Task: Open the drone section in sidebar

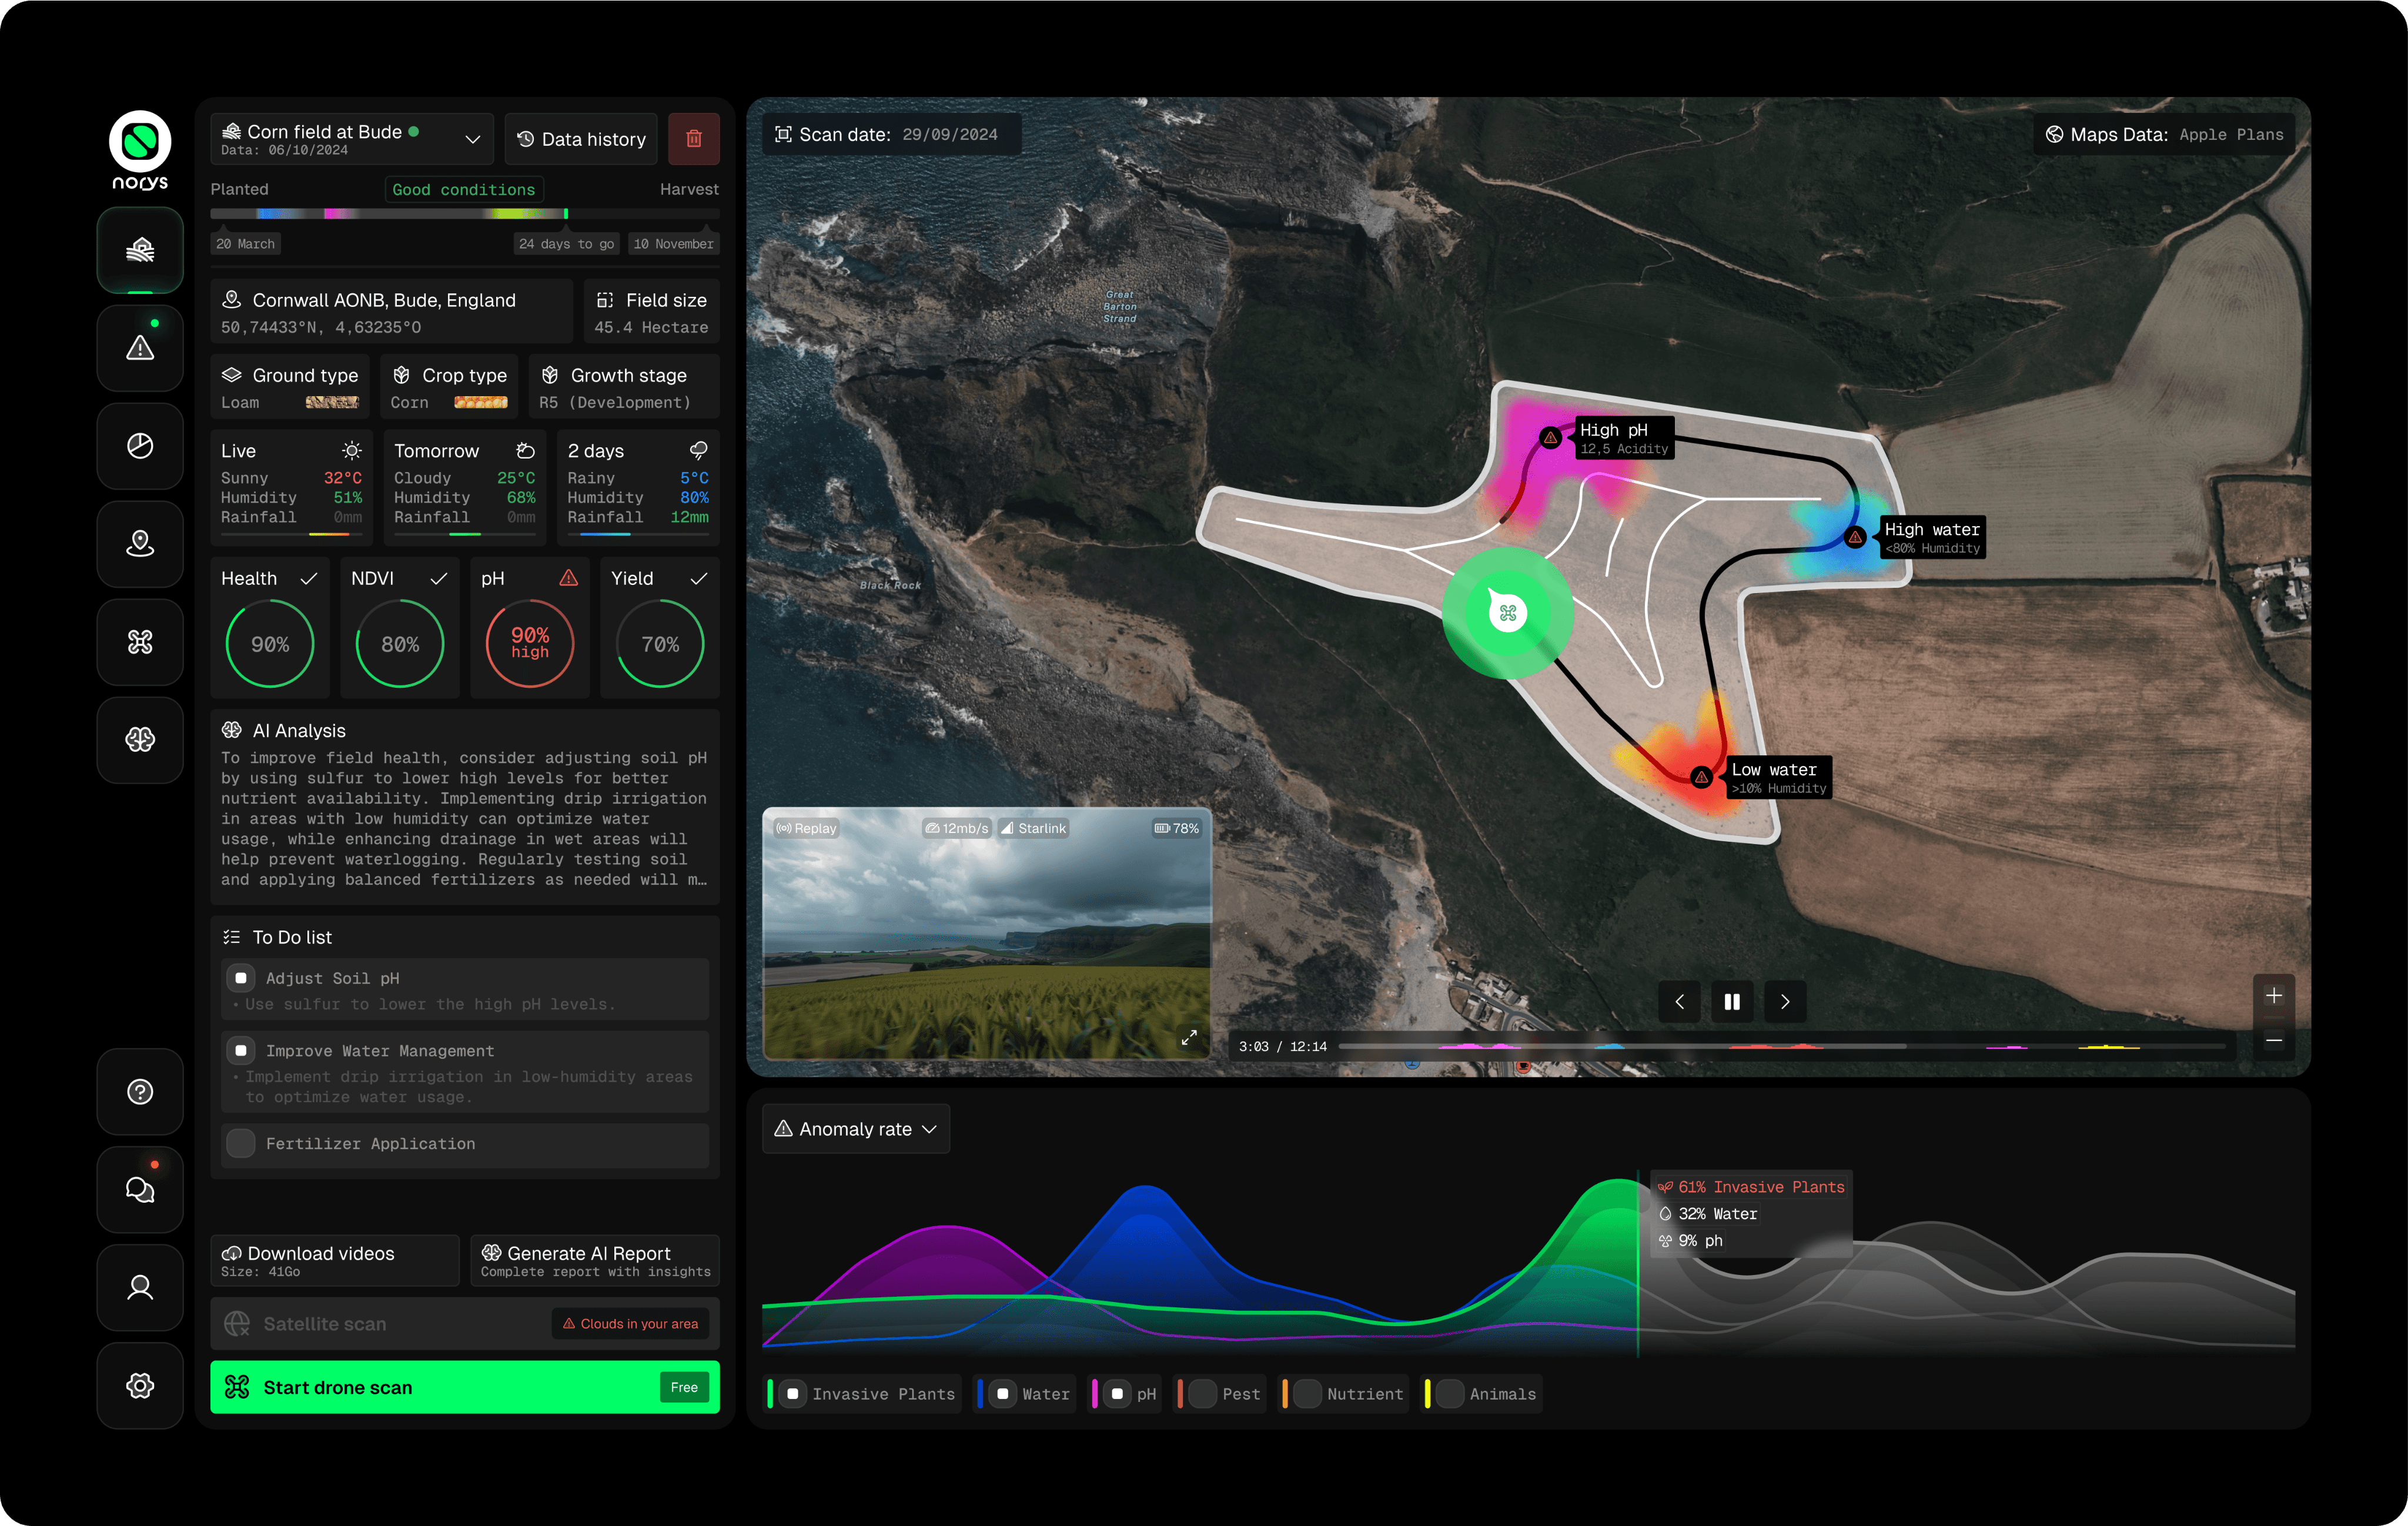Action: pos(140,642)
